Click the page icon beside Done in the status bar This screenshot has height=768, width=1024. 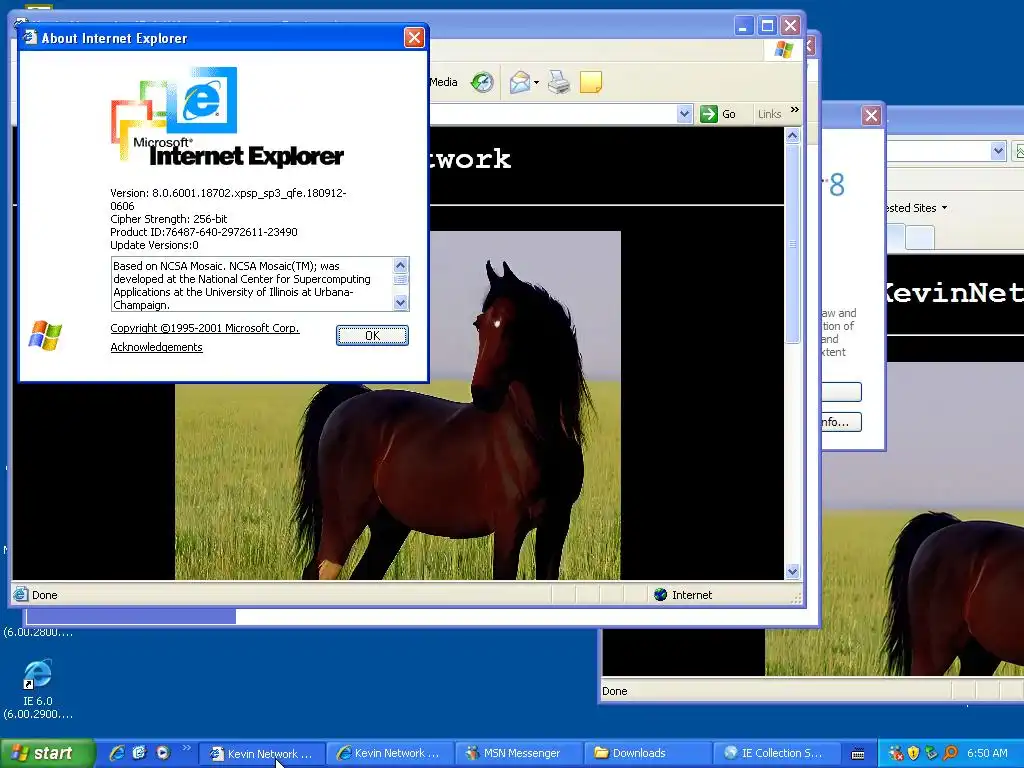point(21,594)
